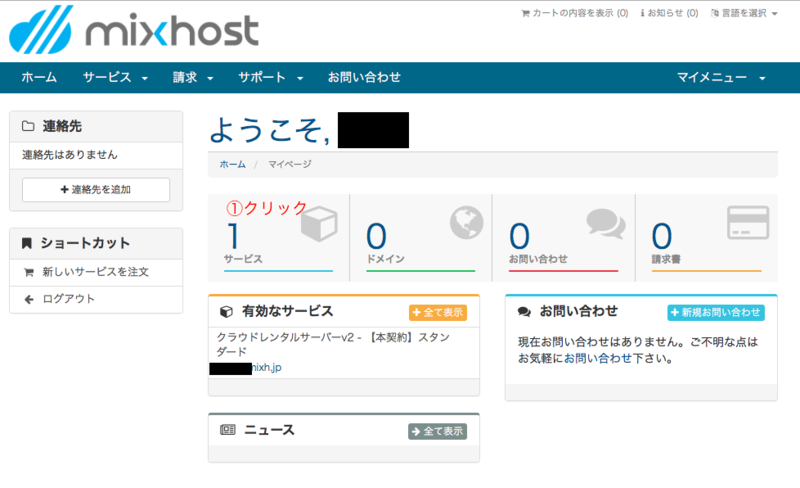Click 全て表示 in 有効なサービス panel
The image size is (800, 488).
(438, 312)
